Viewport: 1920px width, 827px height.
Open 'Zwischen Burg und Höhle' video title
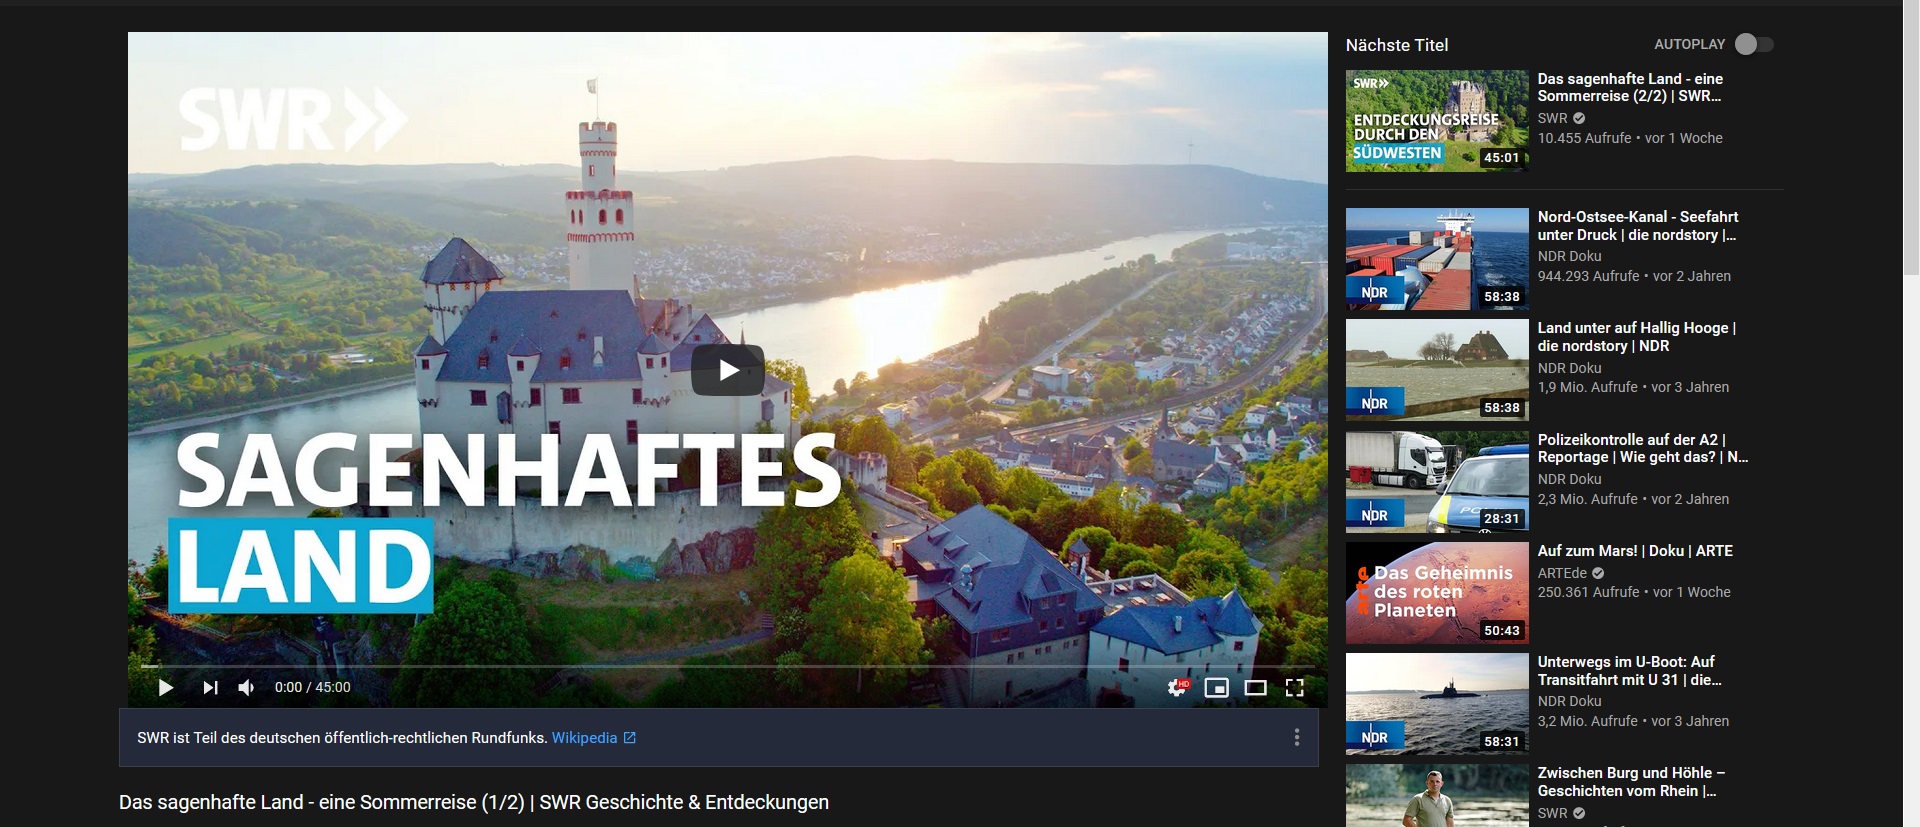(1631, 782)
